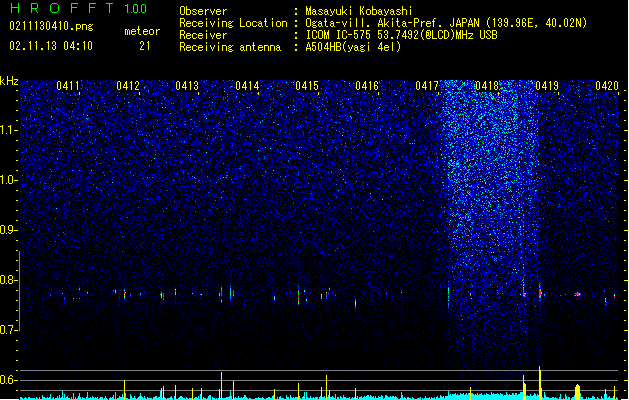This screenshot has width=629, height=400.
Task: Click time marker 0416
Action: pos(367,86)
